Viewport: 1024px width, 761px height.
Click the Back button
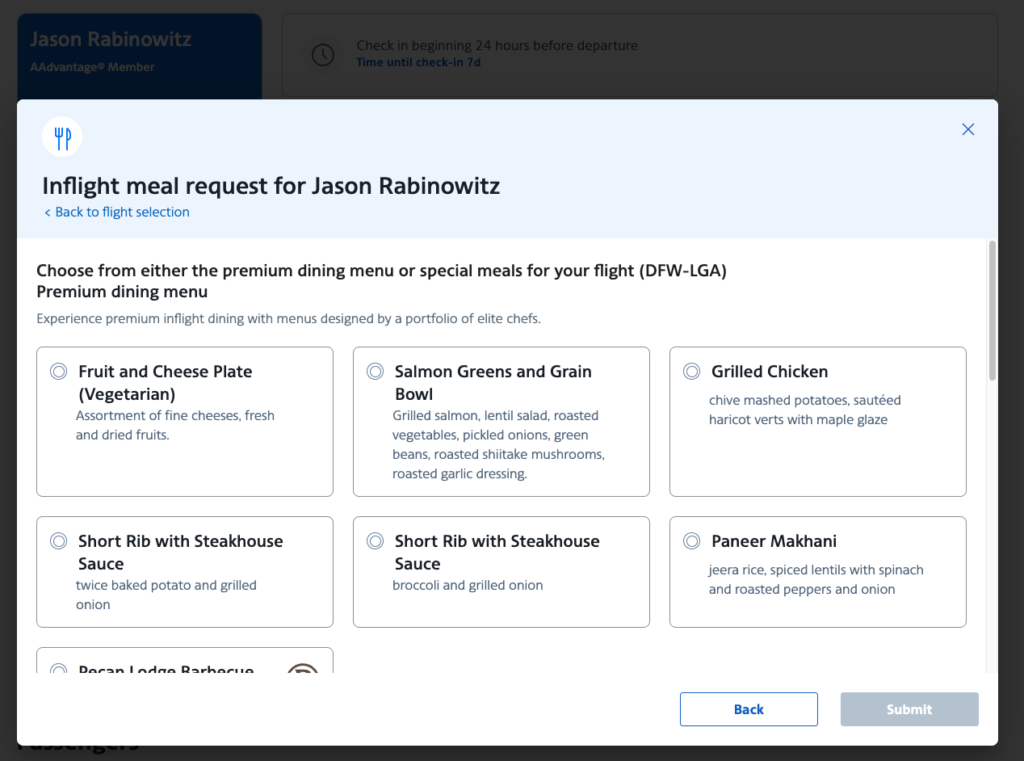point(748,709)
